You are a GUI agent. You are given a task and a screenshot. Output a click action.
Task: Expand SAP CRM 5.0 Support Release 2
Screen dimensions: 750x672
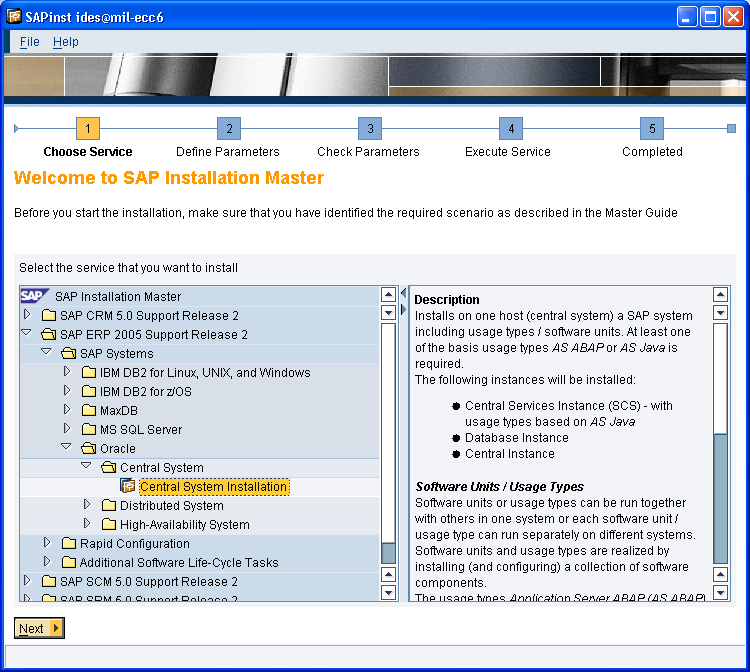28,315
